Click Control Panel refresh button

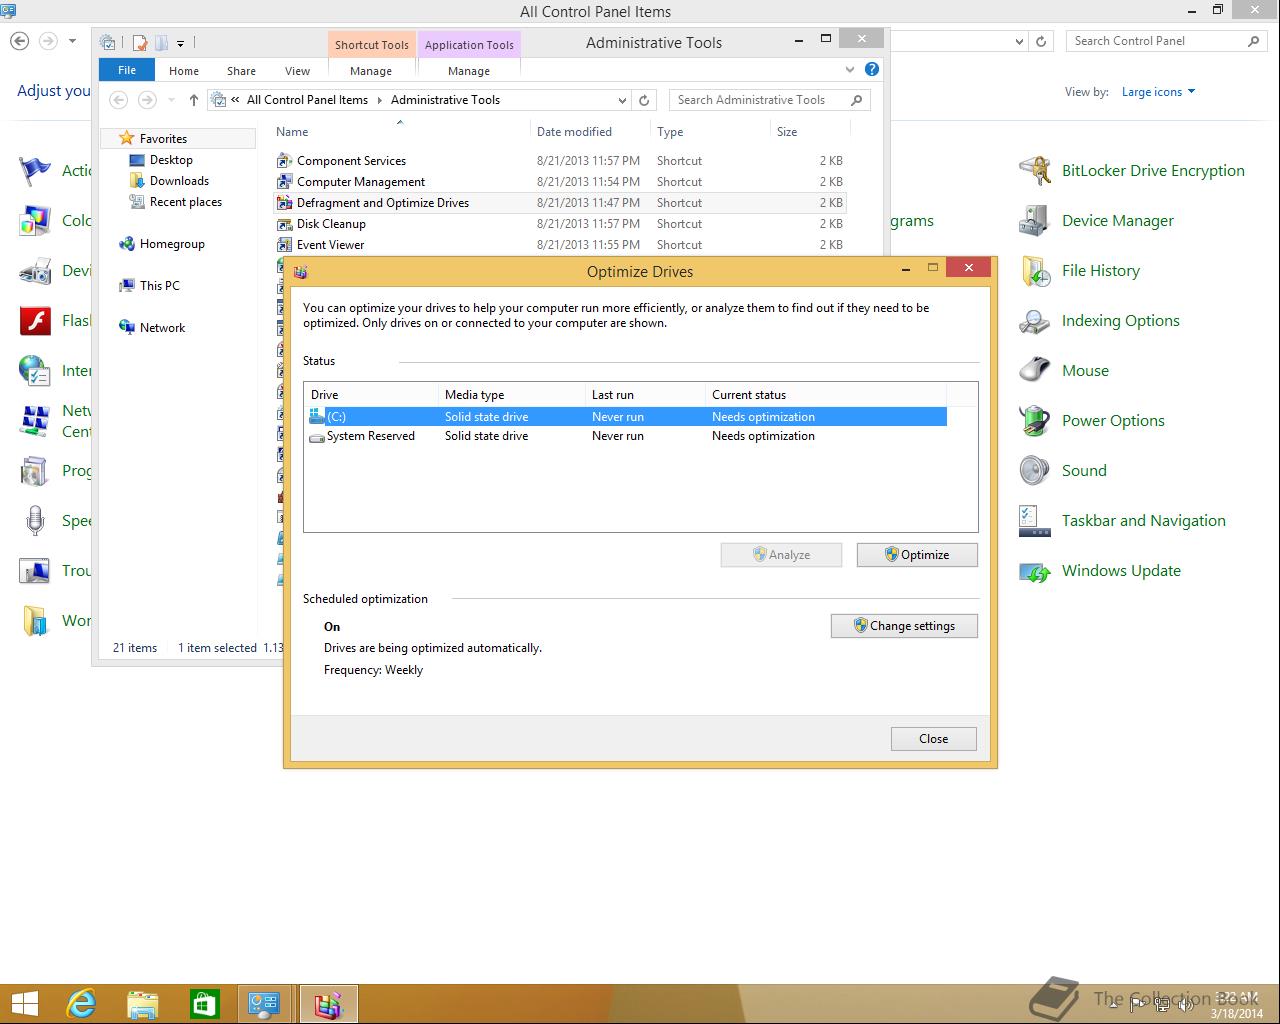pos(1041,41)
